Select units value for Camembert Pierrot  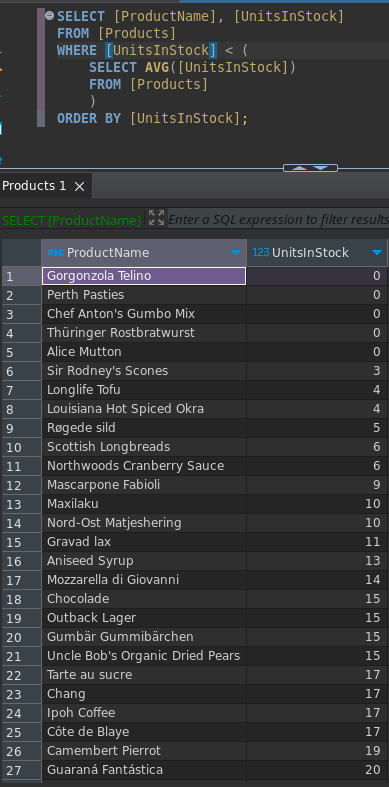pyautogui.click(x=317, y=751)
